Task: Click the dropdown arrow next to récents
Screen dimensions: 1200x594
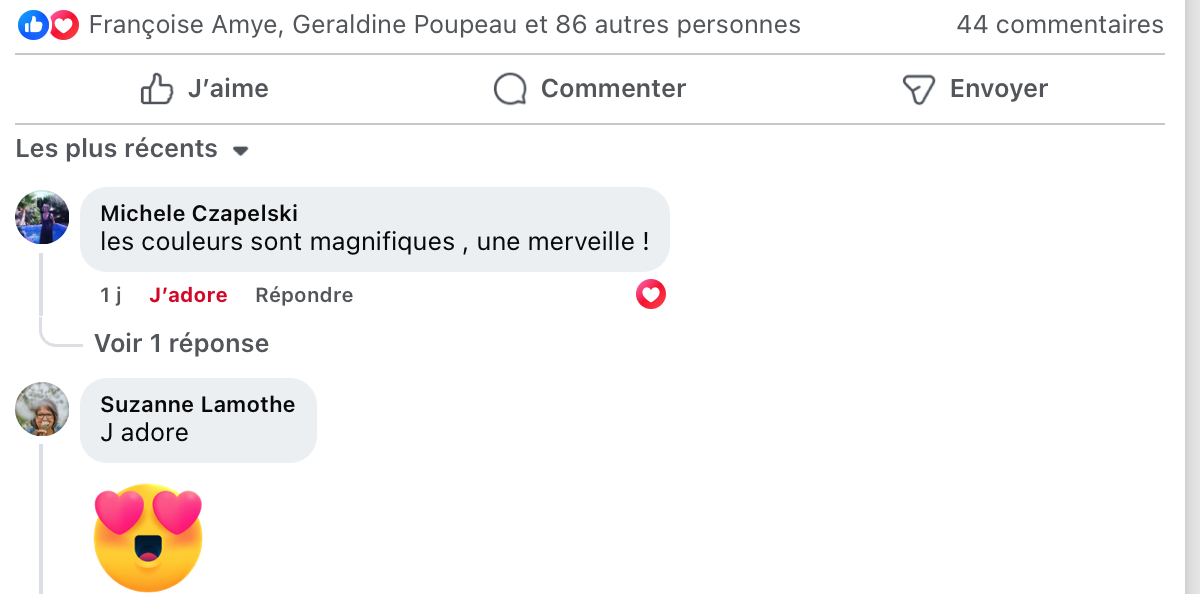Action: 240,151
